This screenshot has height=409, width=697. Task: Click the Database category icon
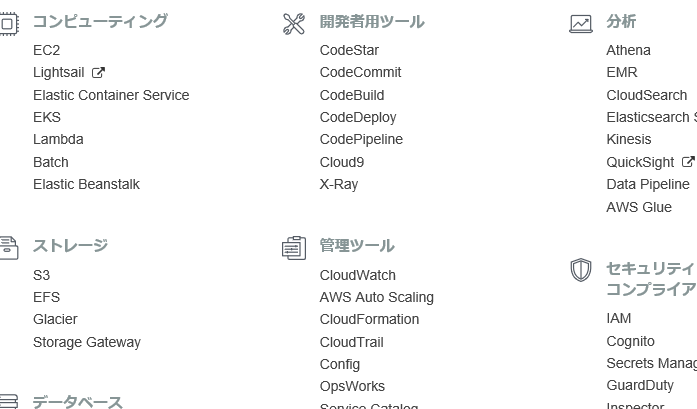(x=9, y=401)
